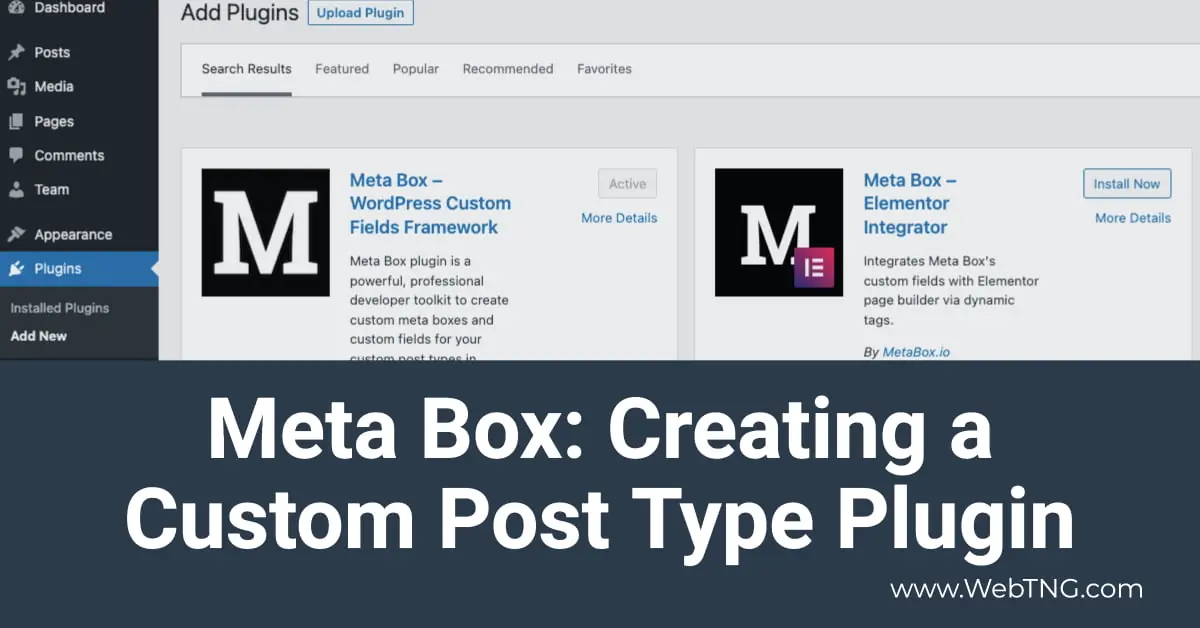Click the Dashboard gauge icon in sidebar
The image size is (1200, 628).
tap(16, 8)
